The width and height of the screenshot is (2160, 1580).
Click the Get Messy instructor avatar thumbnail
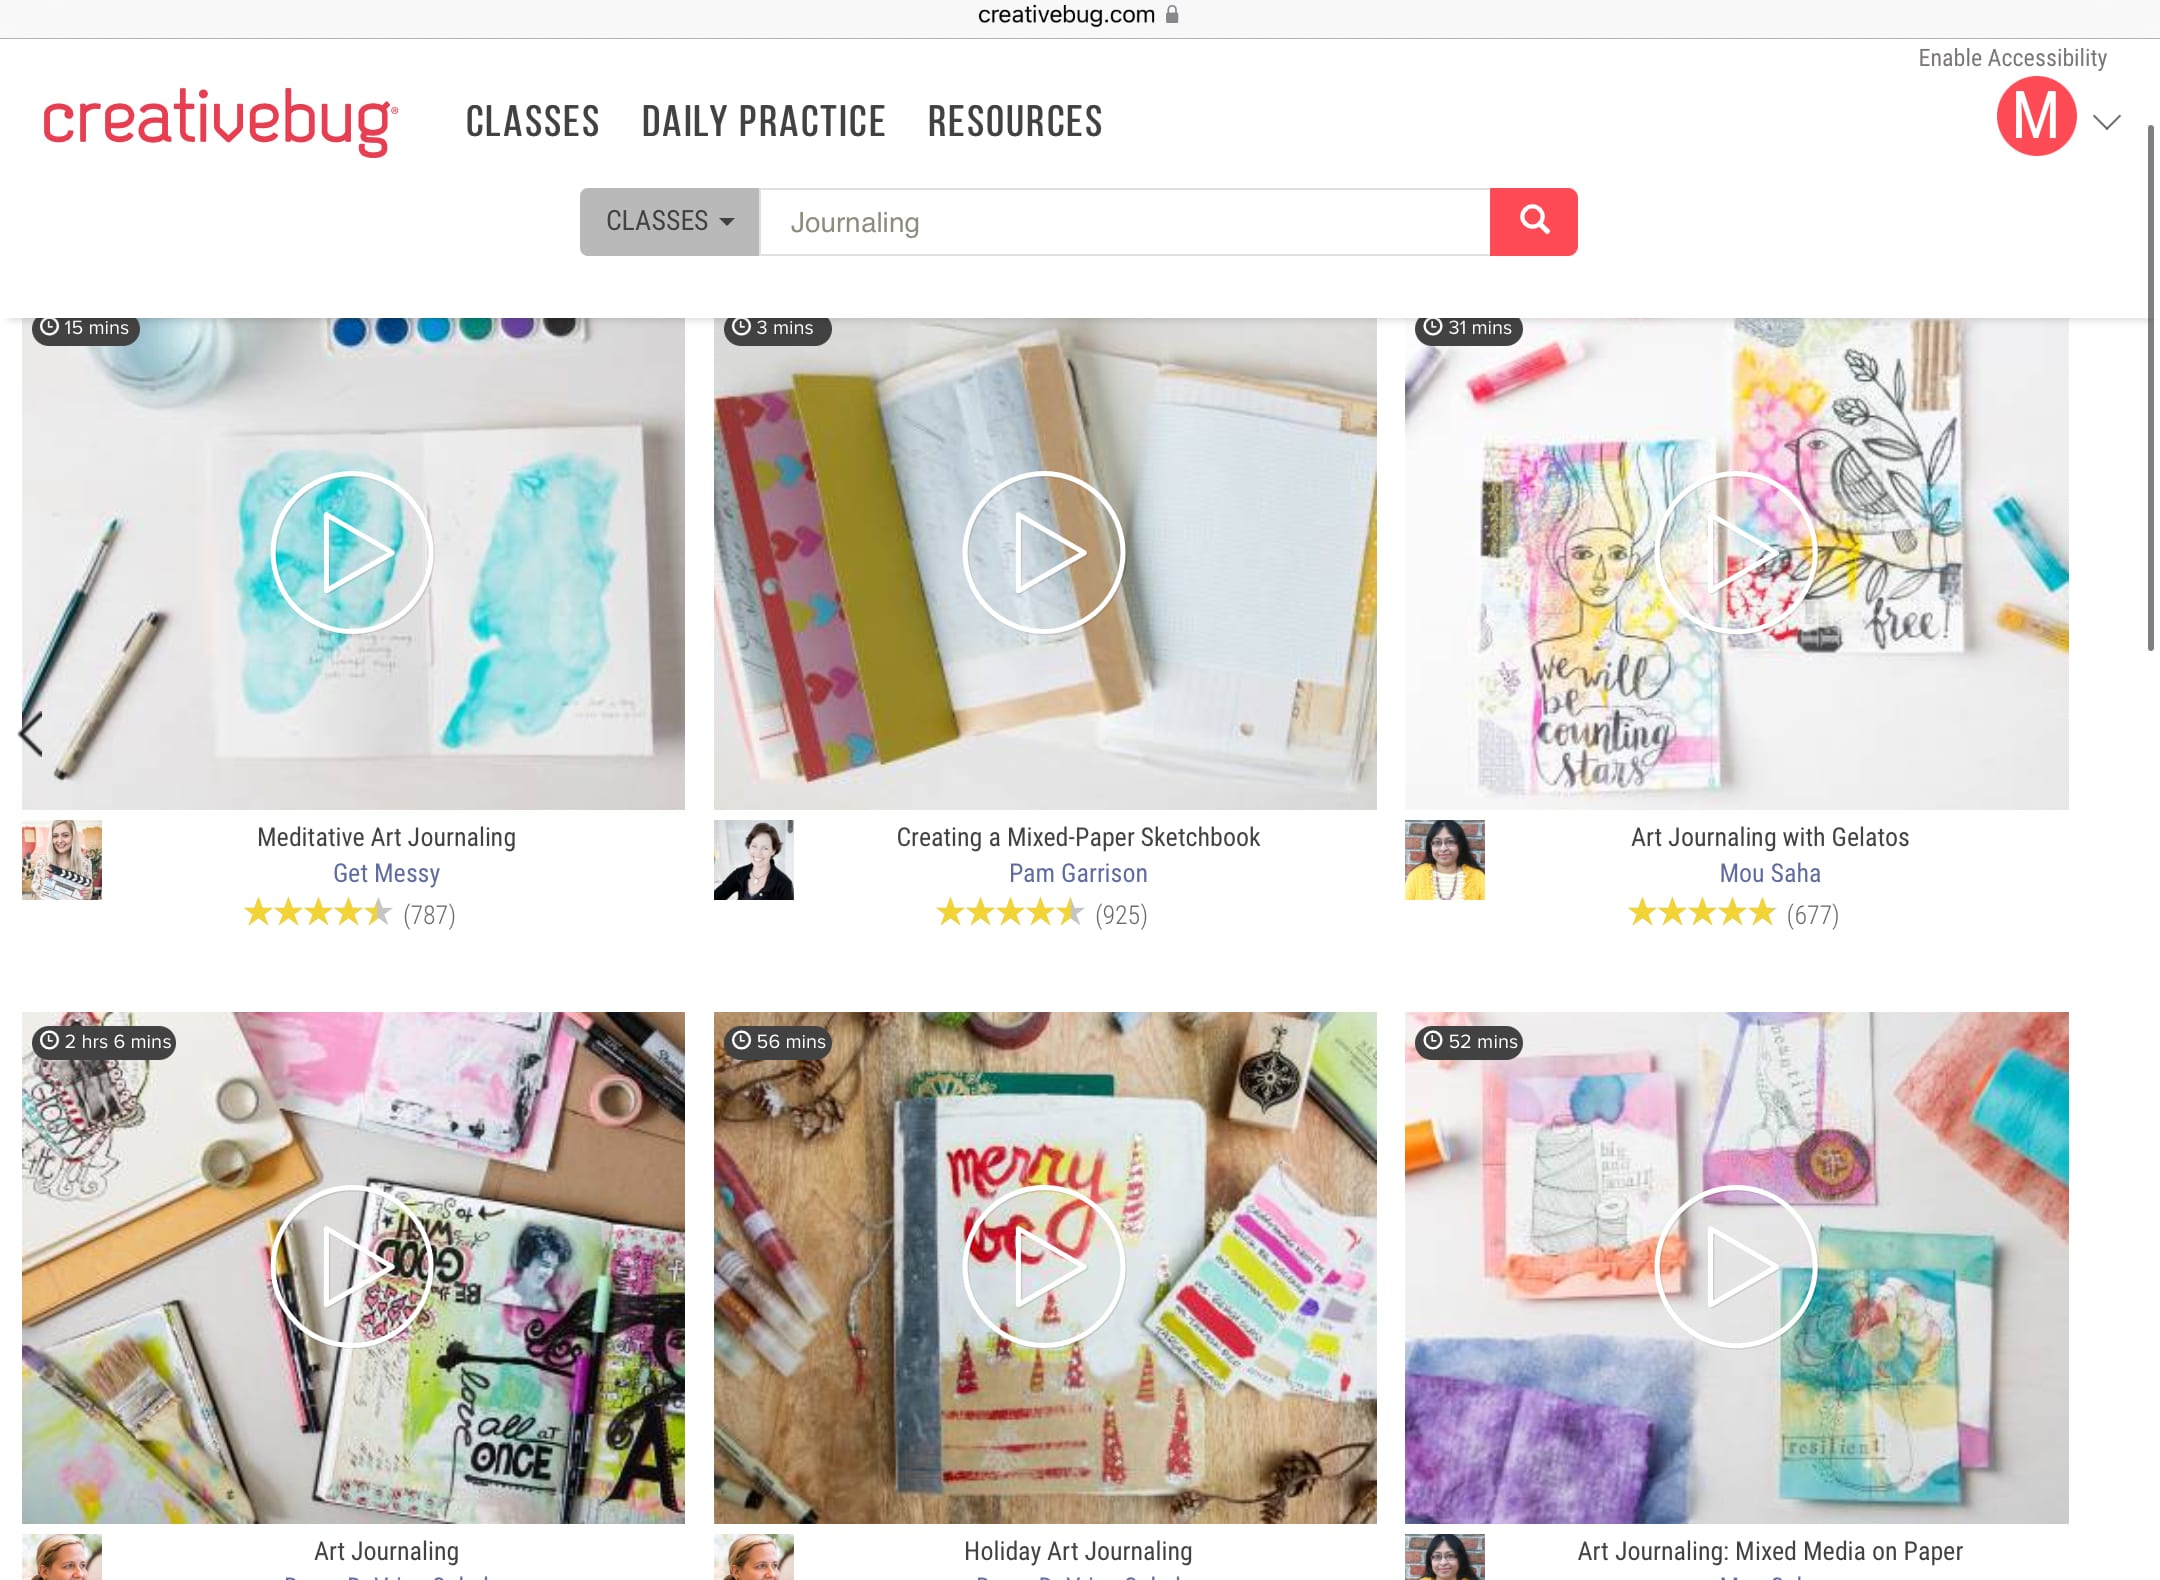(62, 860)
